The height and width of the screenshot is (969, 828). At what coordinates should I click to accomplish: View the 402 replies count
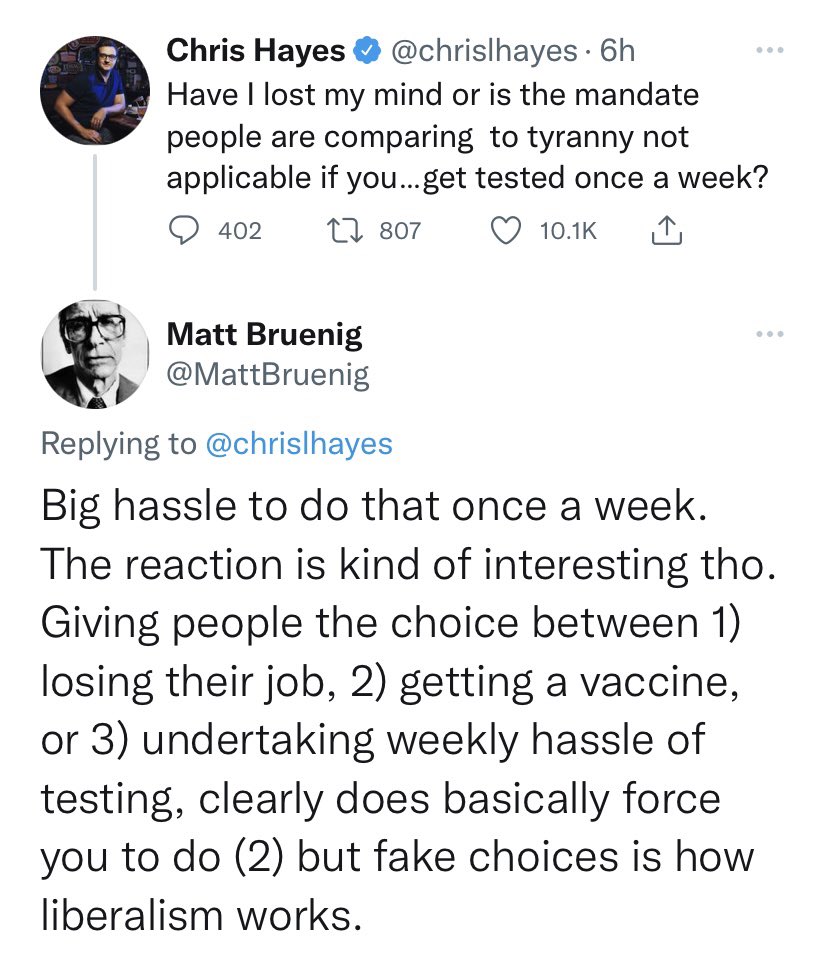[x=240, y=231]
